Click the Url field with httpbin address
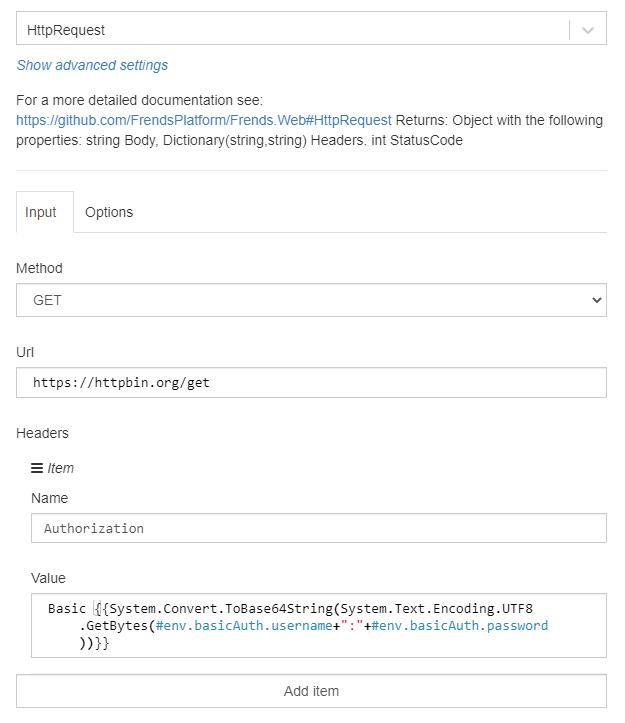 click(x=311, y=383)
